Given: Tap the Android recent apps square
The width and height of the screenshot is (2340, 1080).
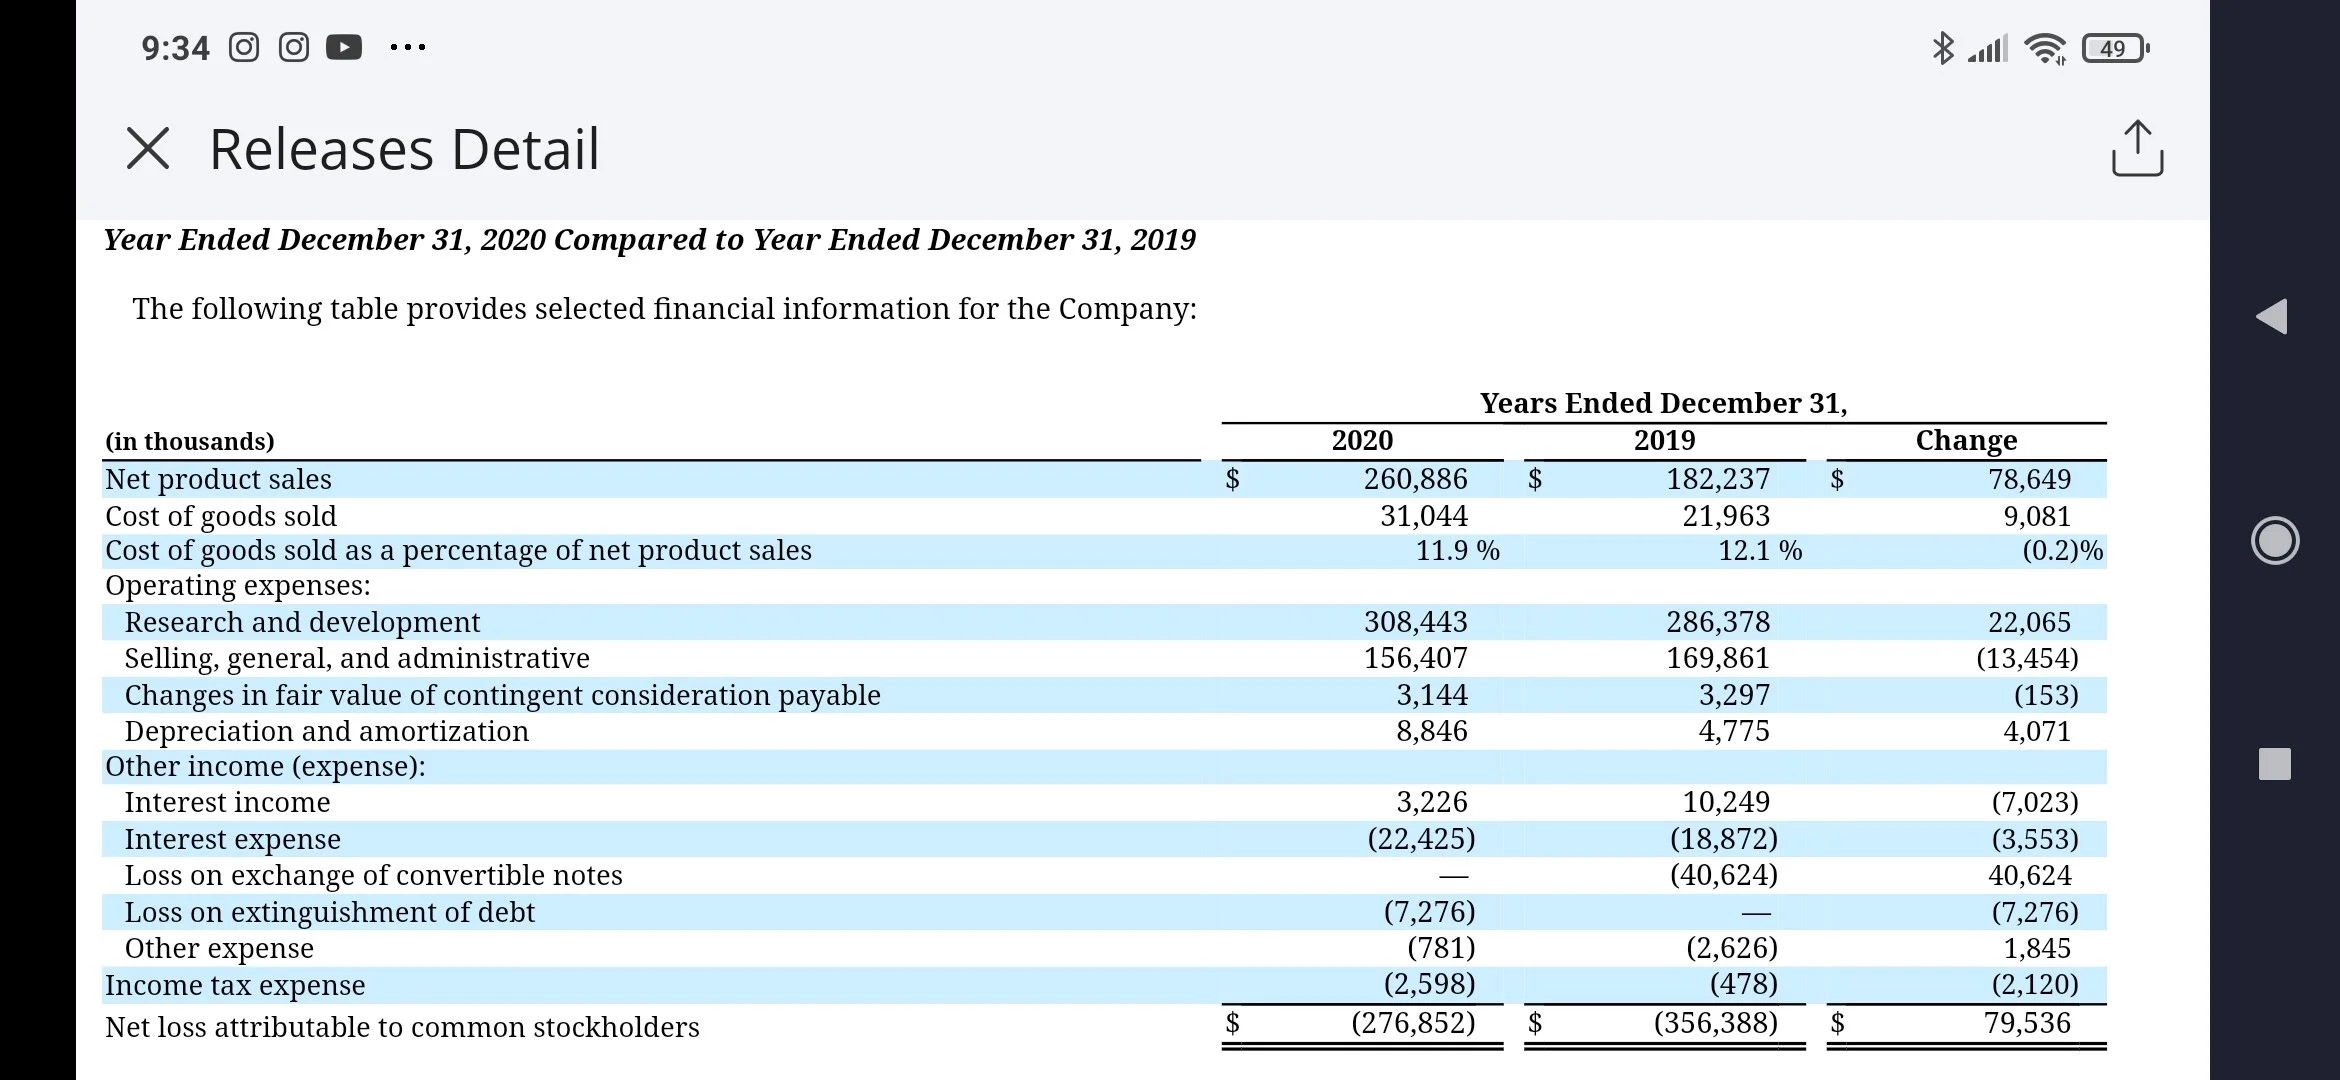Looking at the screenshot, I should (2275, 764).
